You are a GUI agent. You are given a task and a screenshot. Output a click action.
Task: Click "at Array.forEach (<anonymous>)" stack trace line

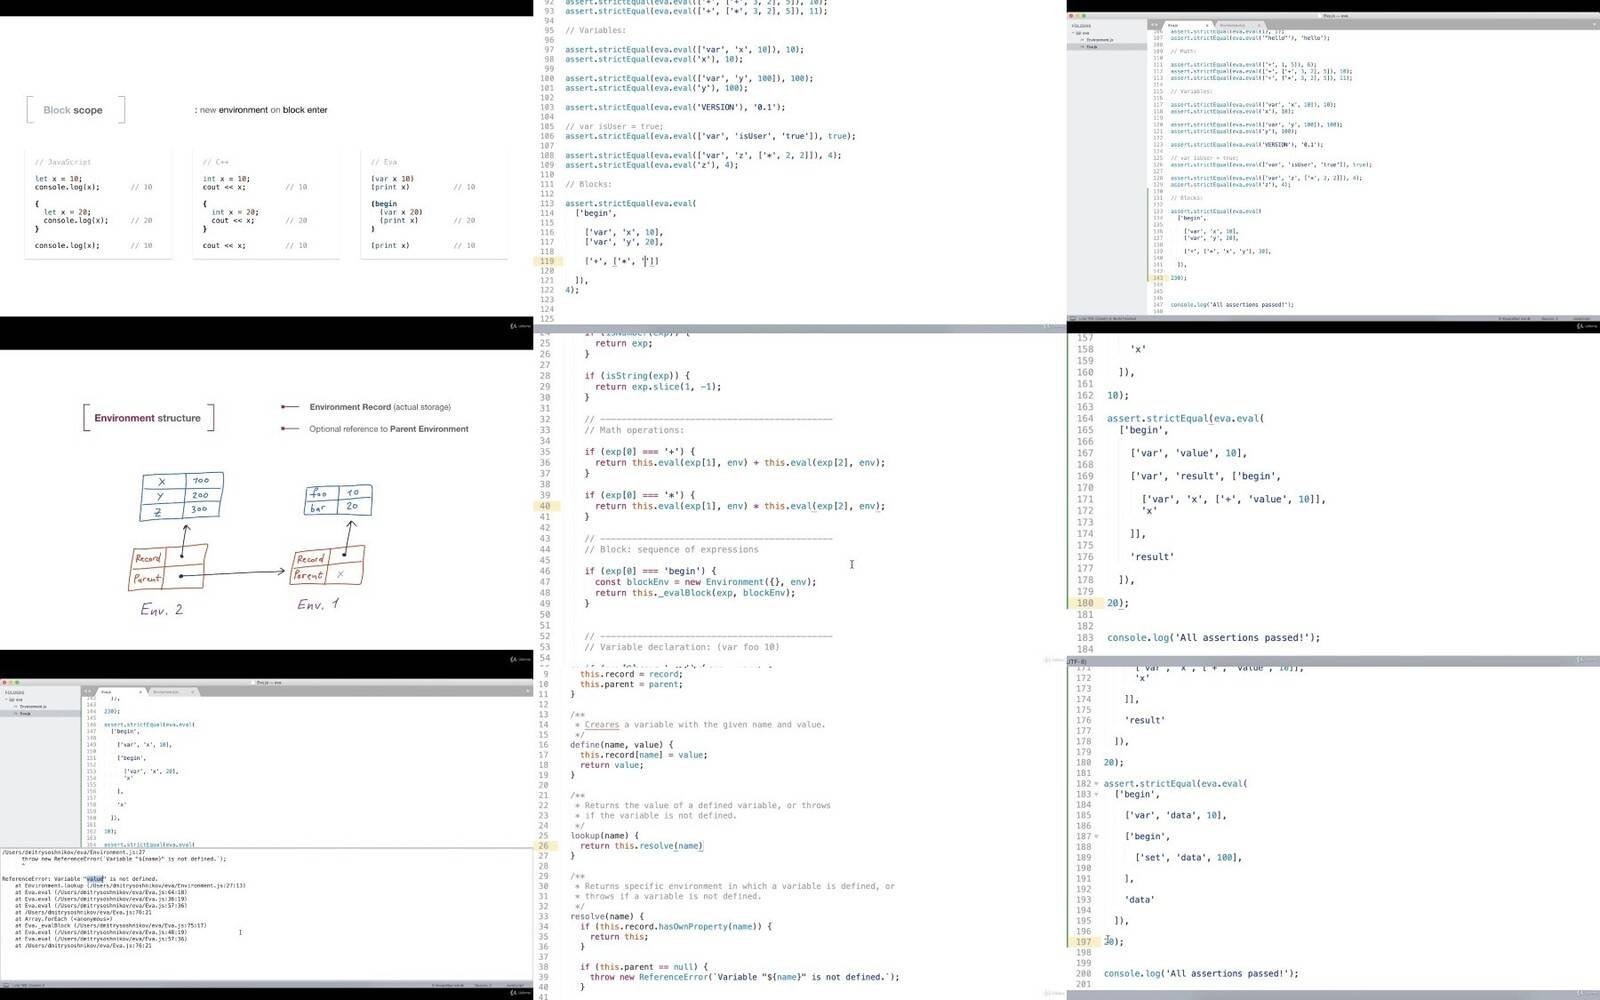(x=63, y=918)
